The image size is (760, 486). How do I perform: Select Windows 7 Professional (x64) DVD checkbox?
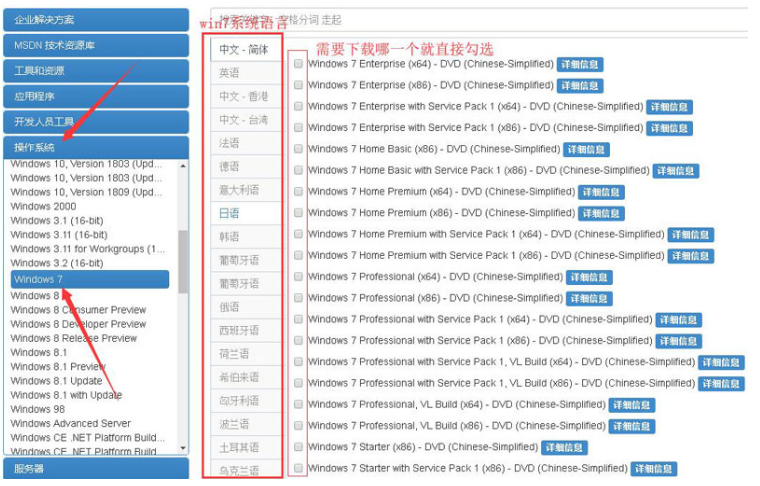coord(299,277)
